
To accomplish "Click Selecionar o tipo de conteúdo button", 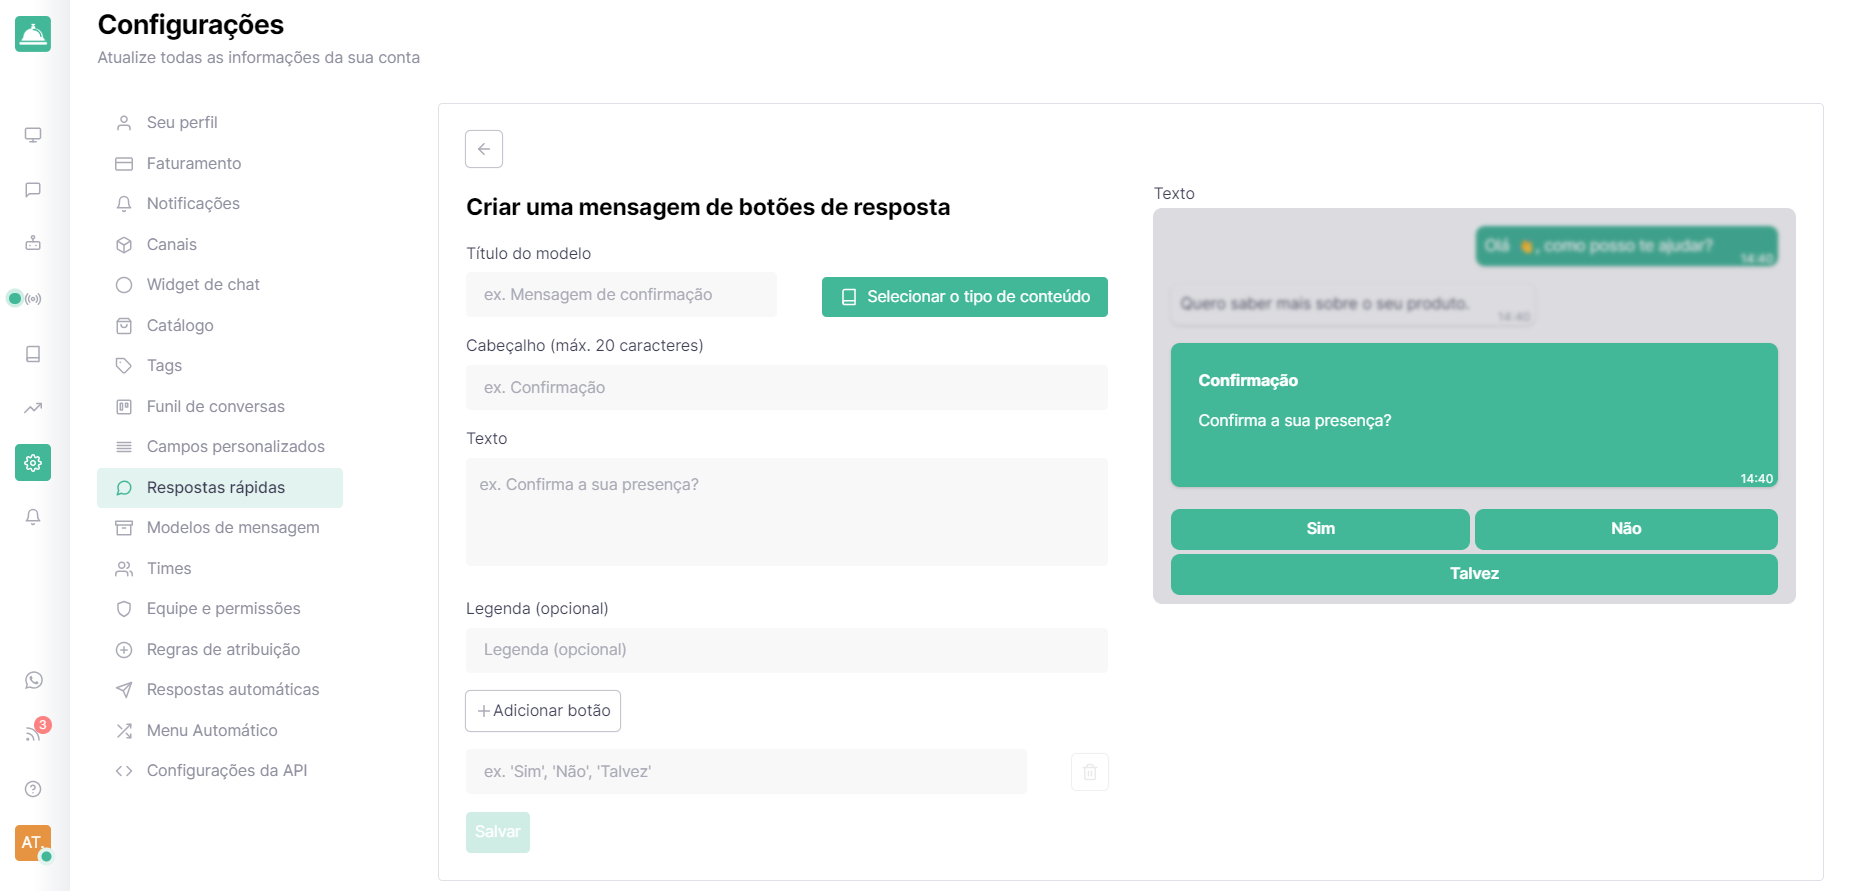I will point(965,297).
